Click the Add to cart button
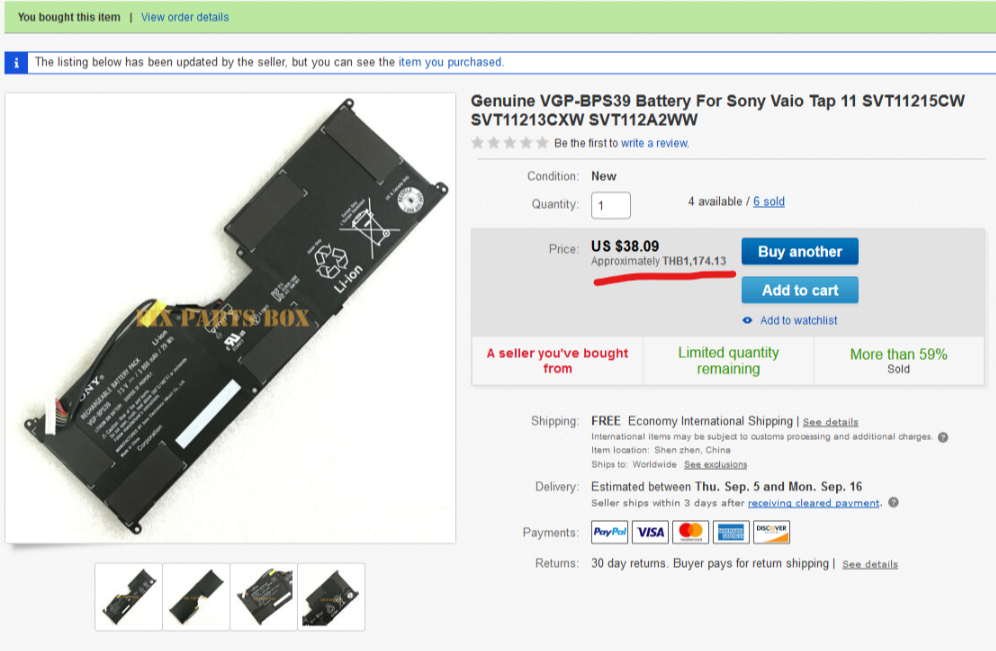The image size is (996, 651). point(800,290)
